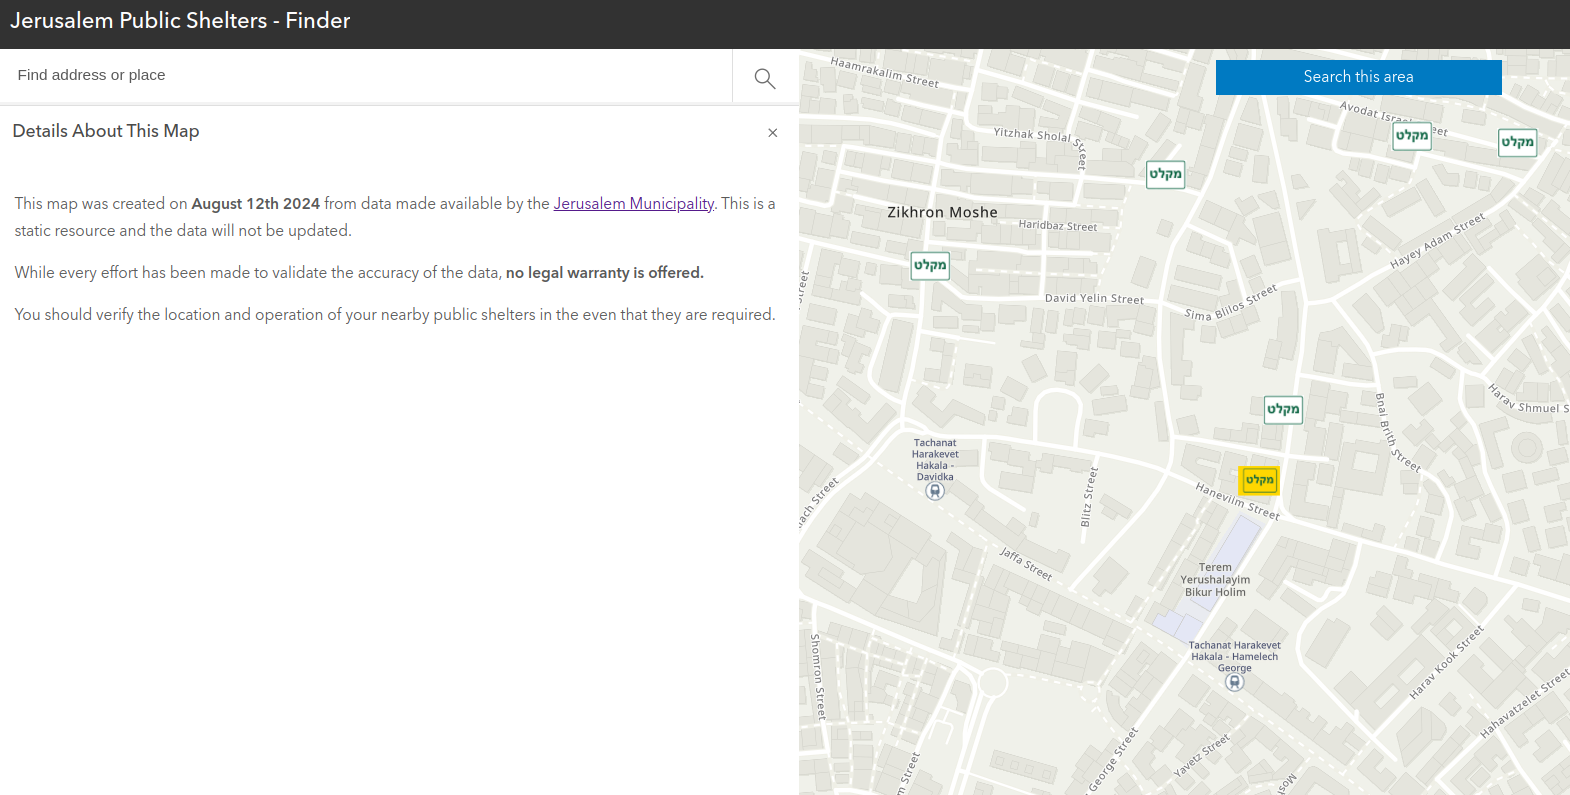The height and width of the screenshot is (795, 1570).
Task: Click the search magnifier icon
Action: [x=765, y=78]
